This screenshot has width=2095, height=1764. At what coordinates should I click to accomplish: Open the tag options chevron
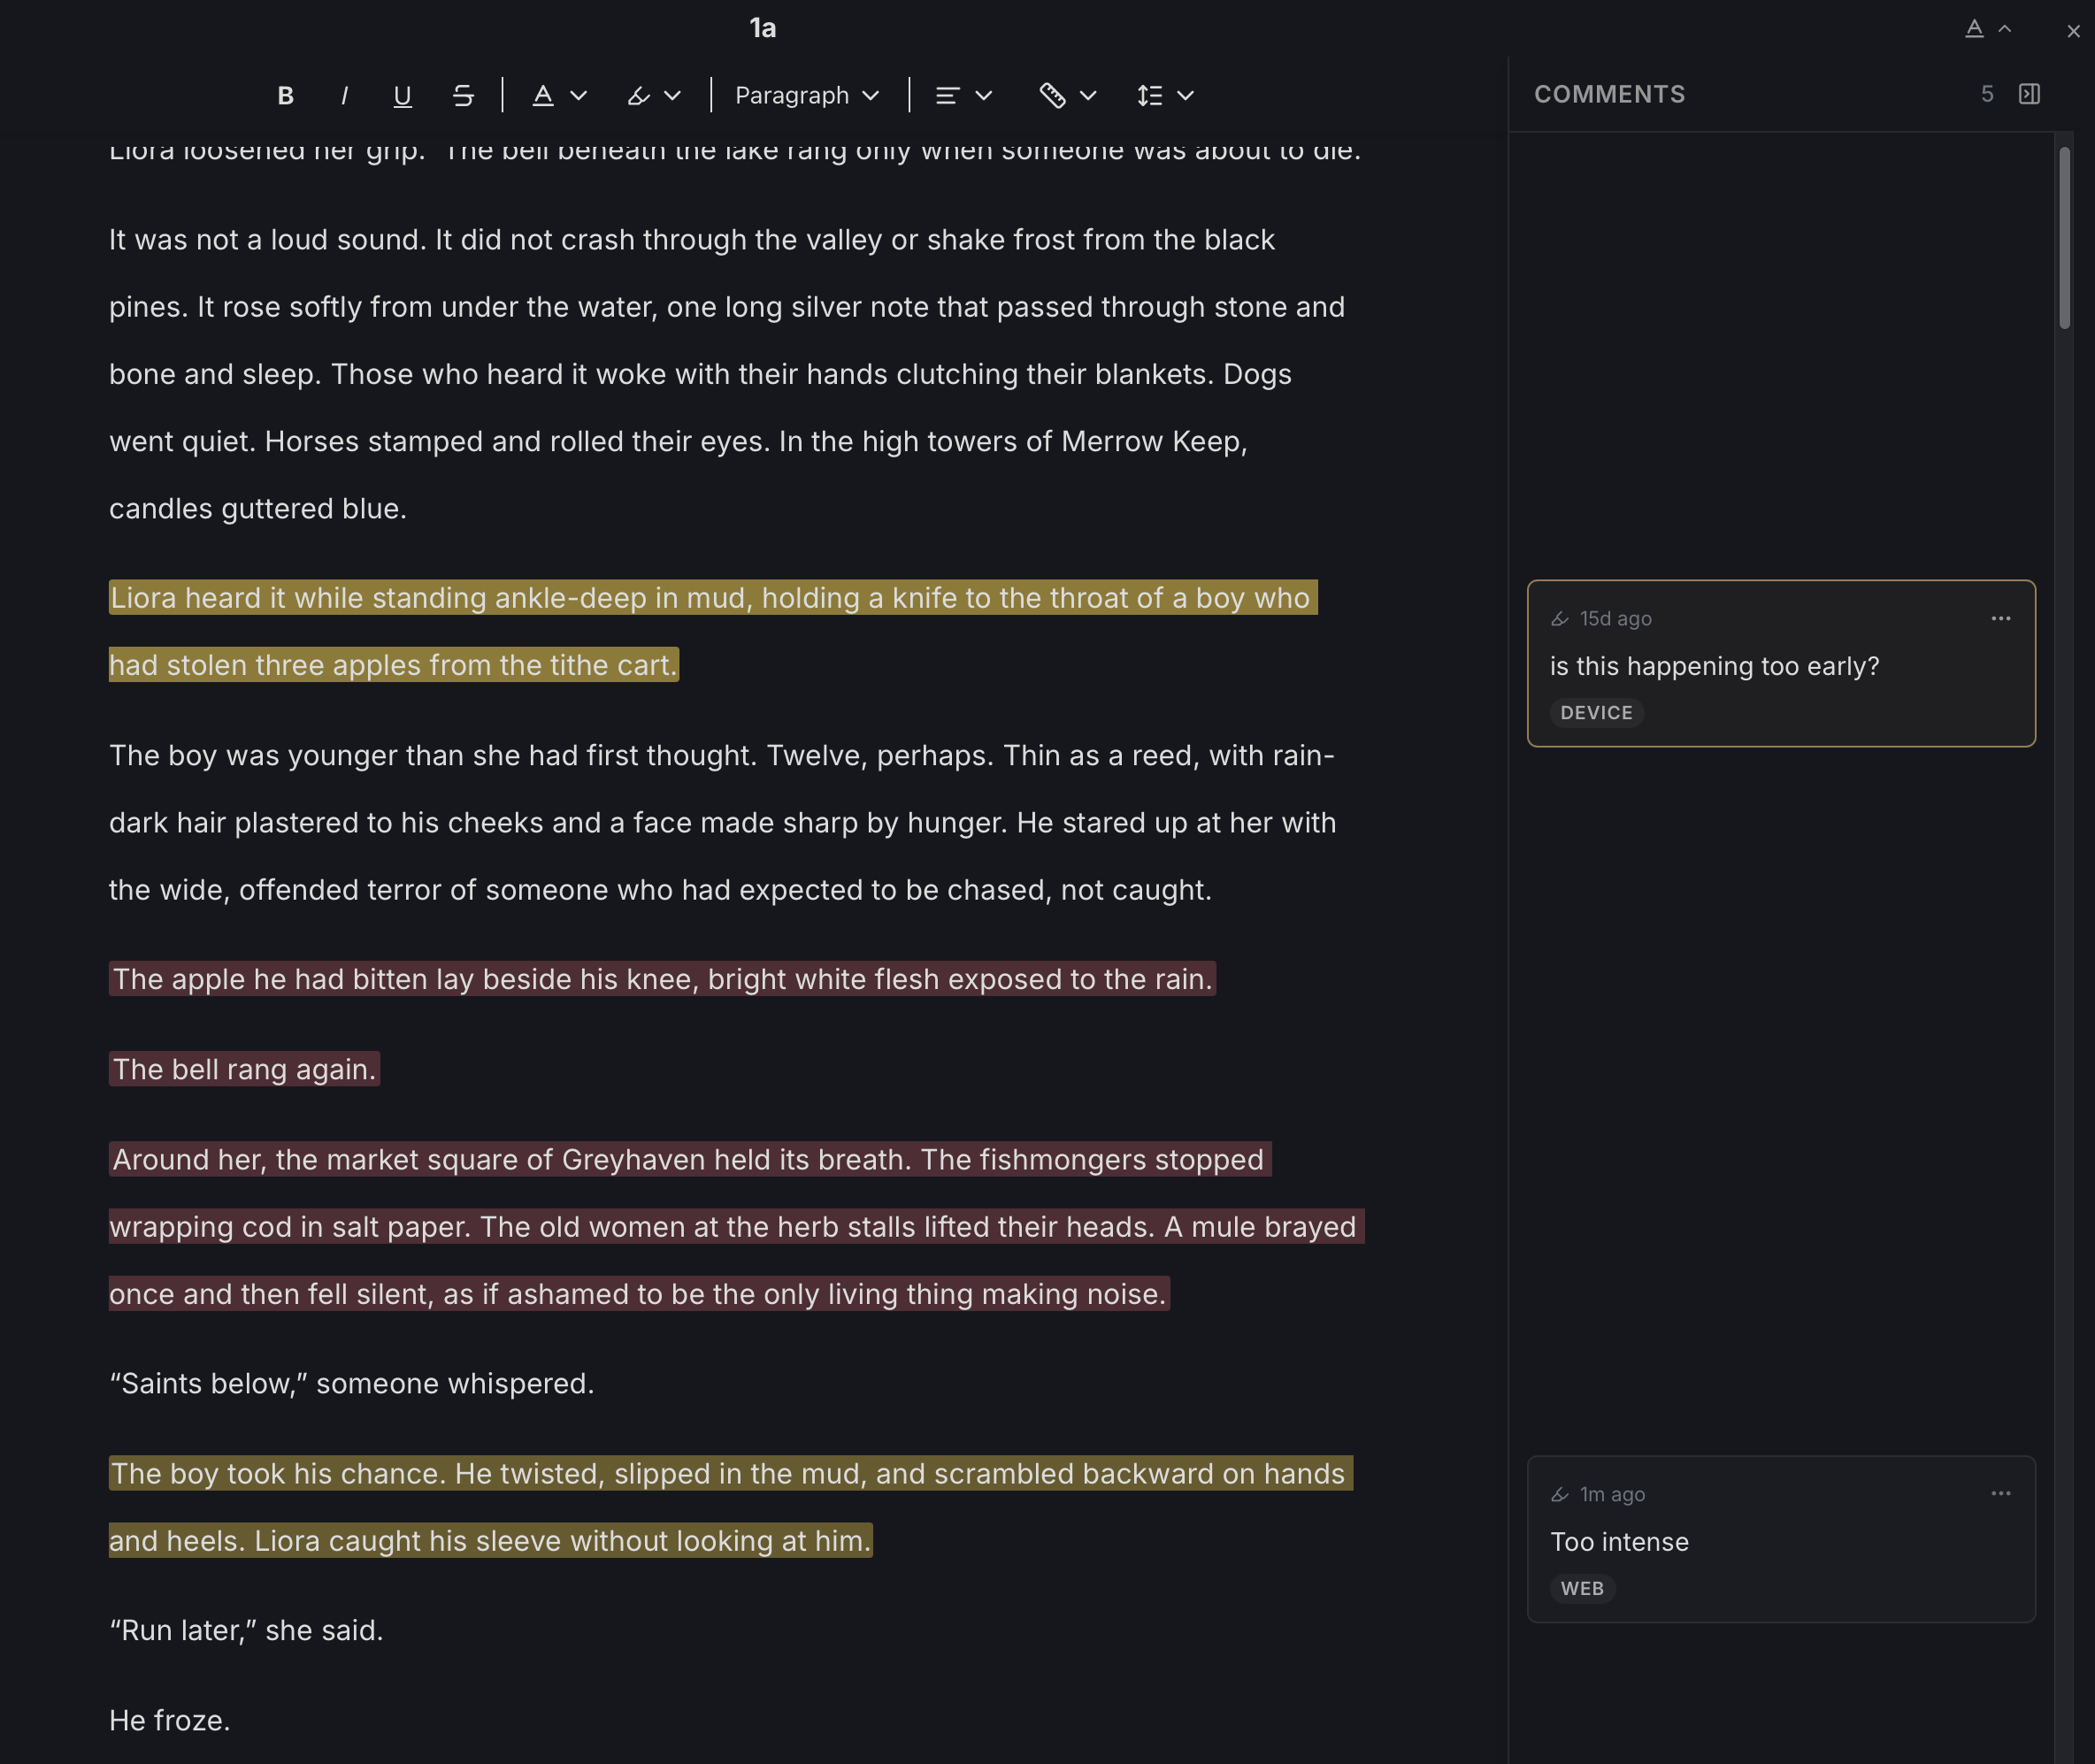[x=1089, y=95]
